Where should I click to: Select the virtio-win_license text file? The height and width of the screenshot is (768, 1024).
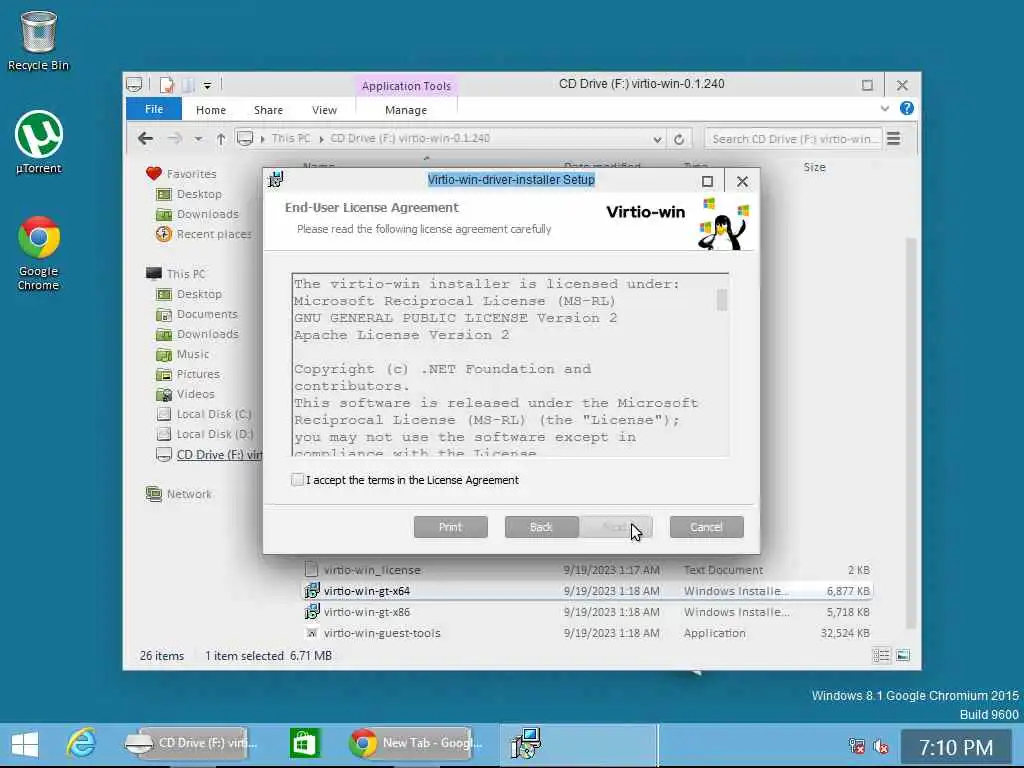[588, 570]
